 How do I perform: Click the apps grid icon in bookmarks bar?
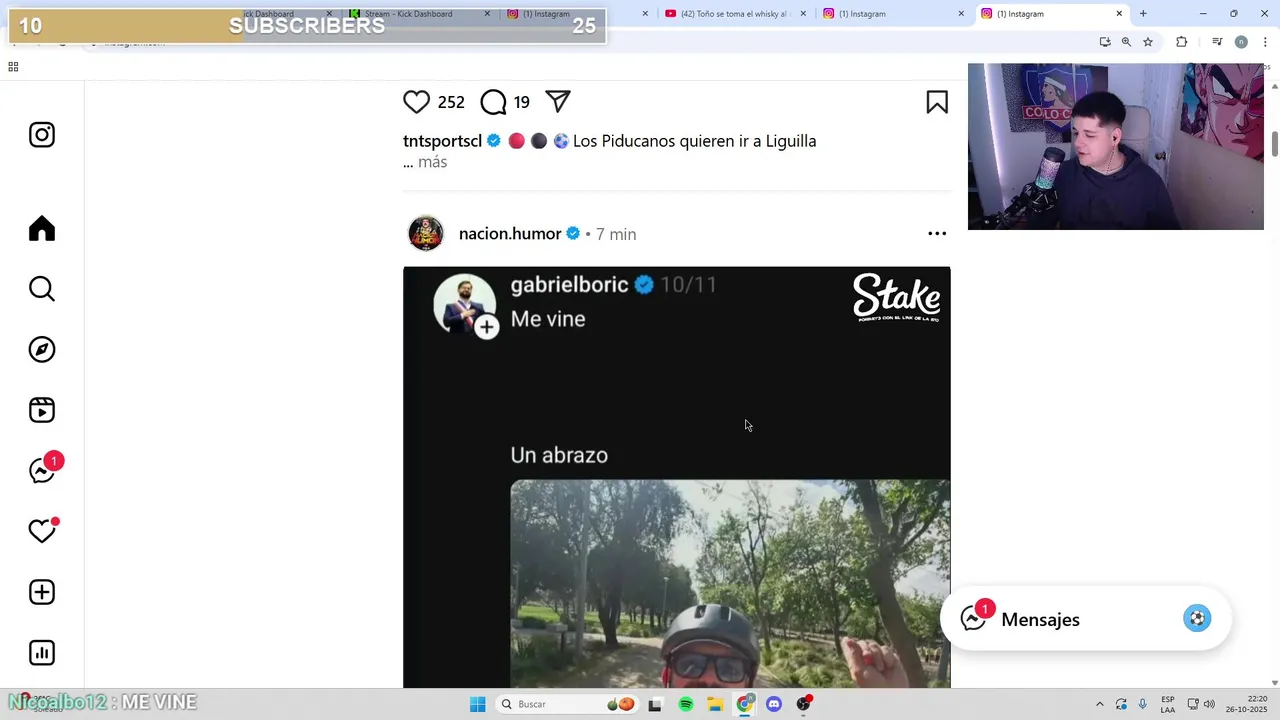13,66
